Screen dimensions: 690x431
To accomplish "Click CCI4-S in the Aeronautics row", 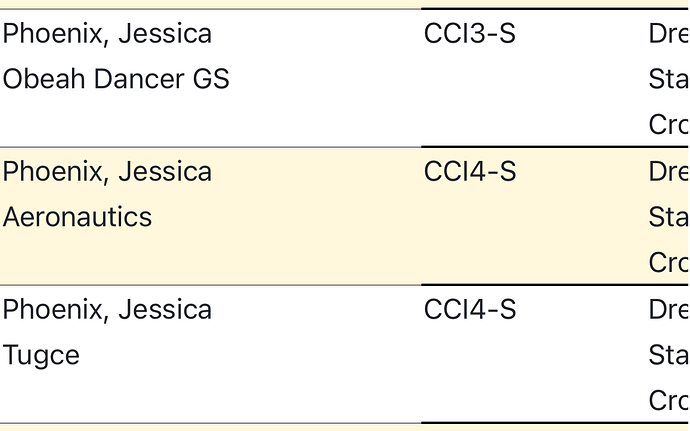I will pyautogui.click(x=470, y=171).
